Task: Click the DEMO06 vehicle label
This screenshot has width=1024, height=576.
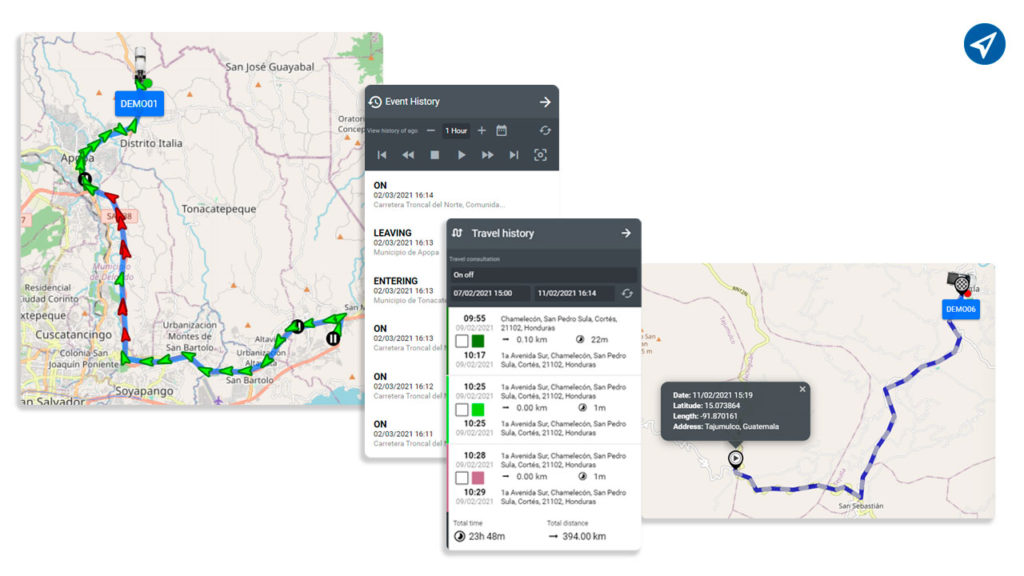Action: click(961, 310)
